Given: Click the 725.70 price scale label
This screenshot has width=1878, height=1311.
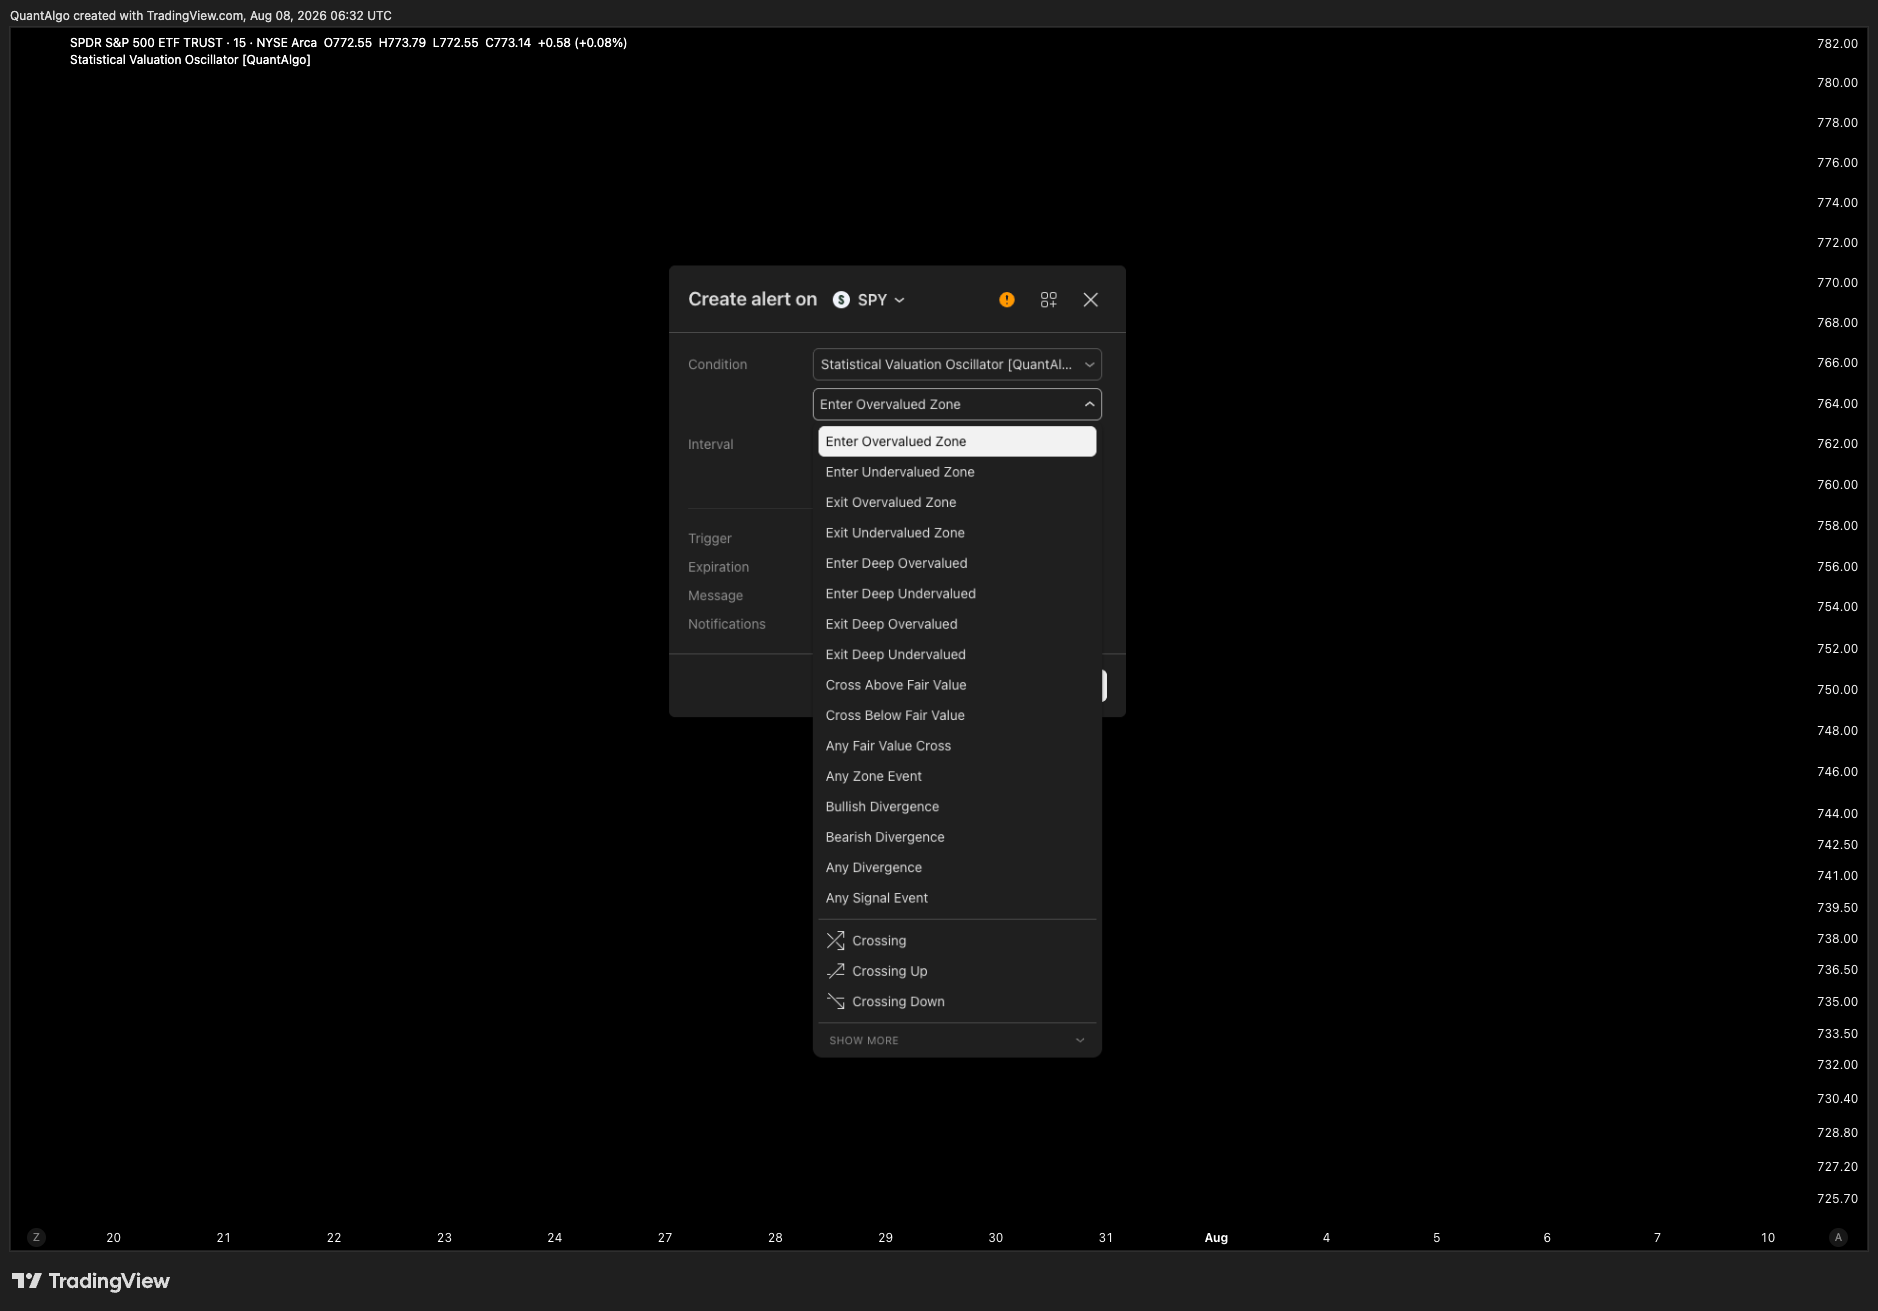Looking at the screenshot, I should pos(1837,1199).
